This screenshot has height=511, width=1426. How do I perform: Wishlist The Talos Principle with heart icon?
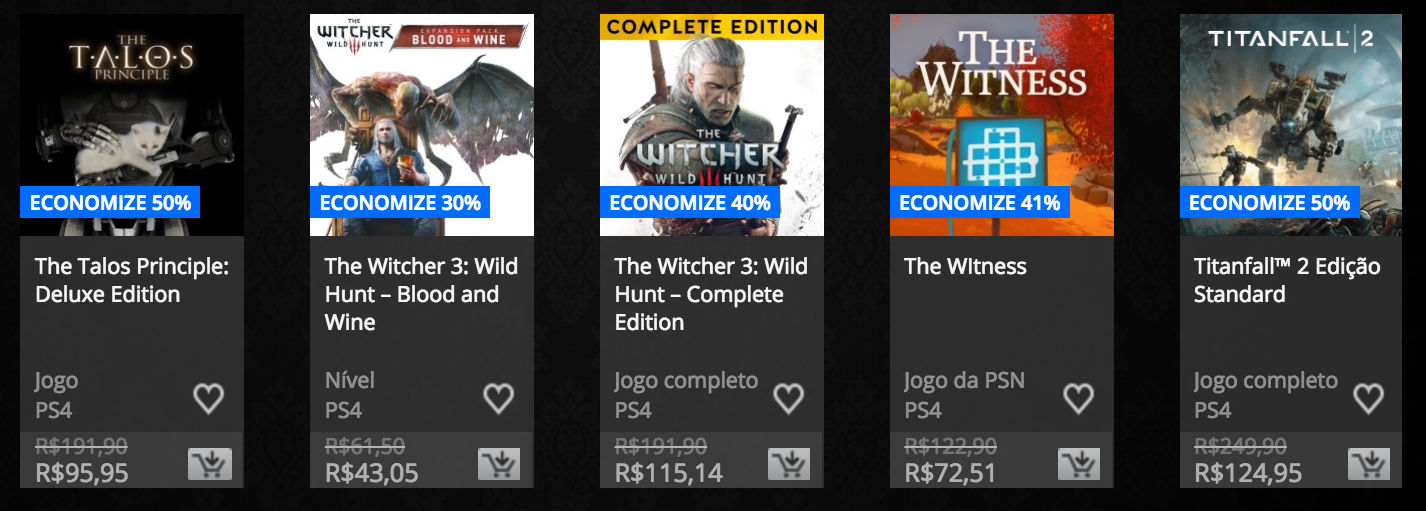pos(208,398)
